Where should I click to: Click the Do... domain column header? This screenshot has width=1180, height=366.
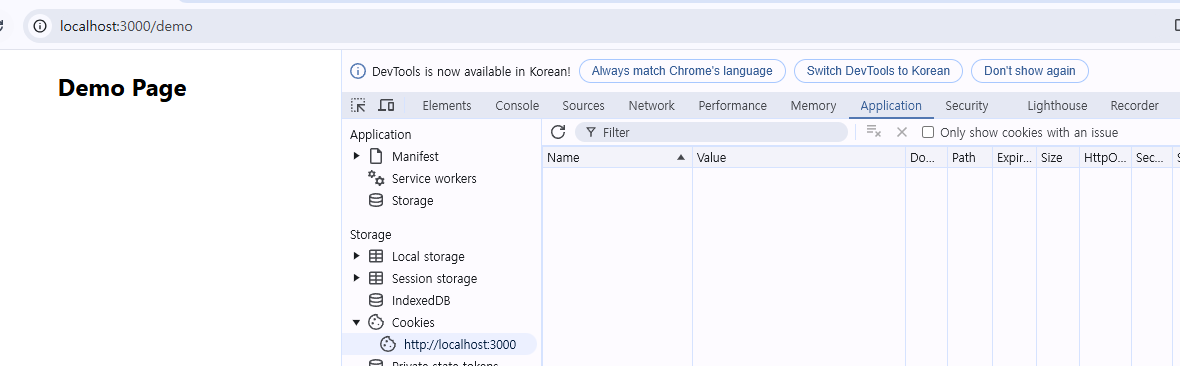tap(926, 157)
